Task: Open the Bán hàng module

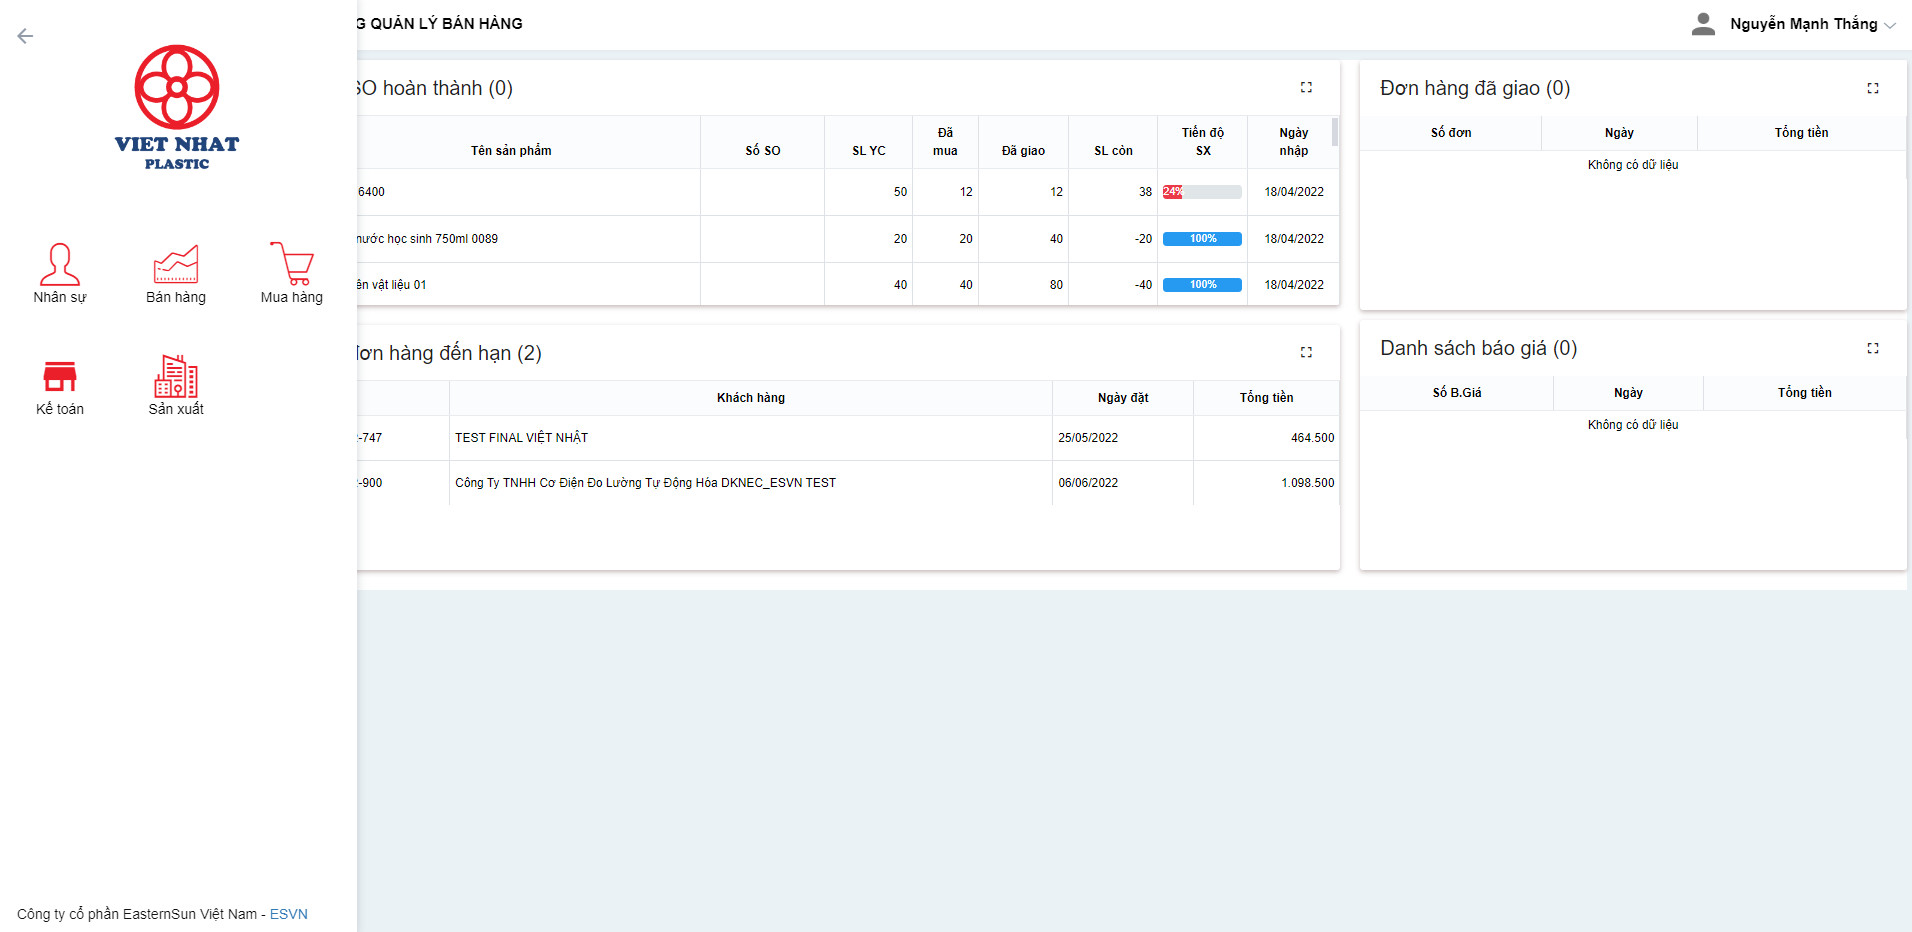Action: (176, 273)
